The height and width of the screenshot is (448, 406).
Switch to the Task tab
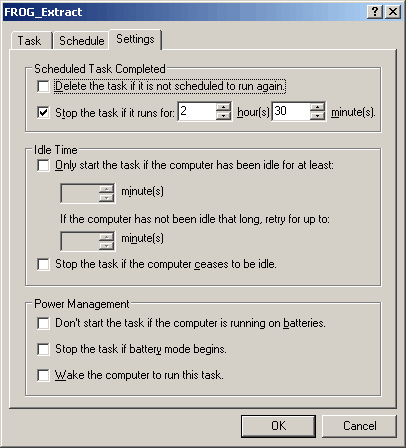(31, 41)
